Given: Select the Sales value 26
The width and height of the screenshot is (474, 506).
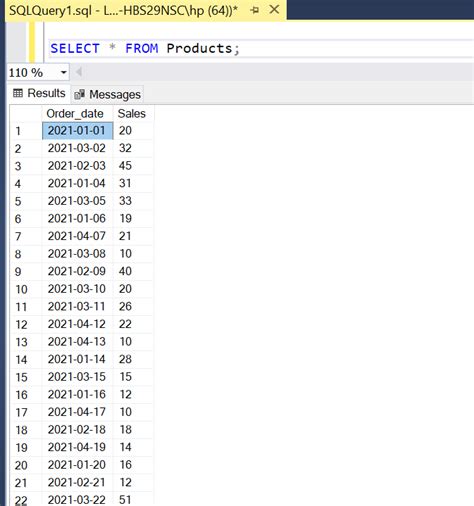Looking at the screenshot, I should click(x=133, y=306).
